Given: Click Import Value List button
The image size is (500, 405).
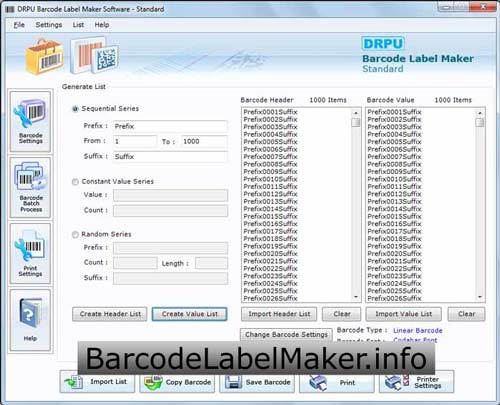Looking at the screenshot, I should (404, 314).
